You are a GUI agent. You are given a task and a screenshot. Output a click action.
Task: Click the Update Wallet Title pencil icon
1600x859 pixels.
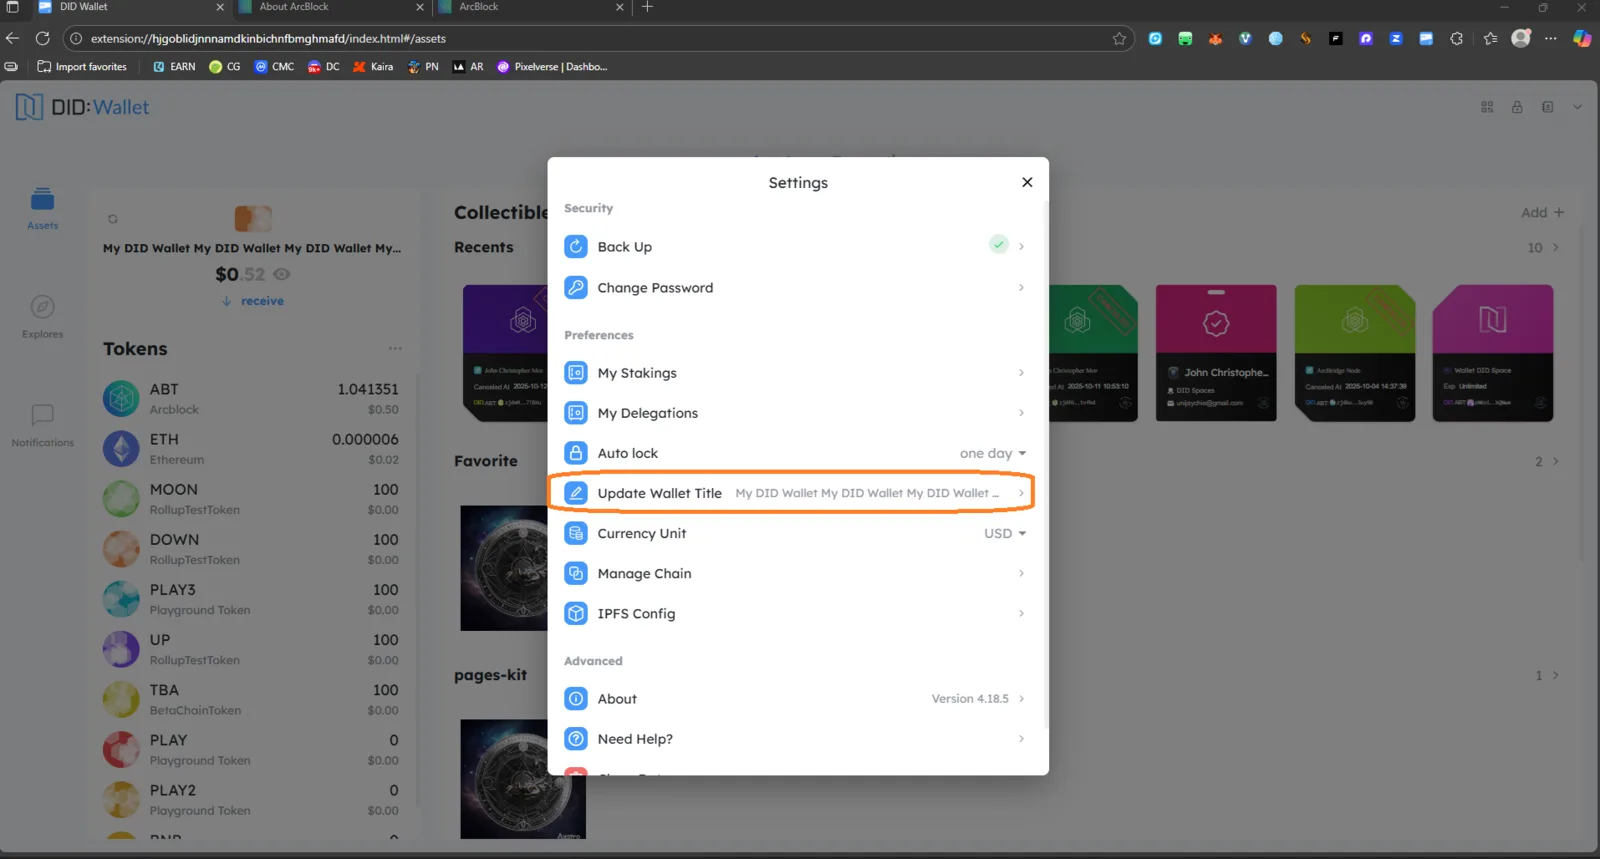[576, 493]
